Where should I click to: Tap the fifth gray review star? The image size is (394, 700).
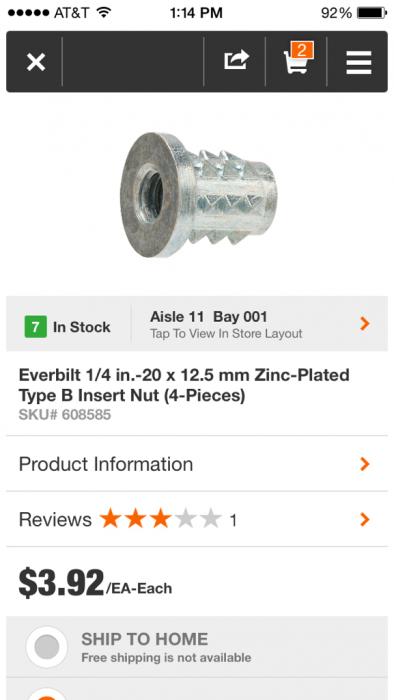coord(211,520)
